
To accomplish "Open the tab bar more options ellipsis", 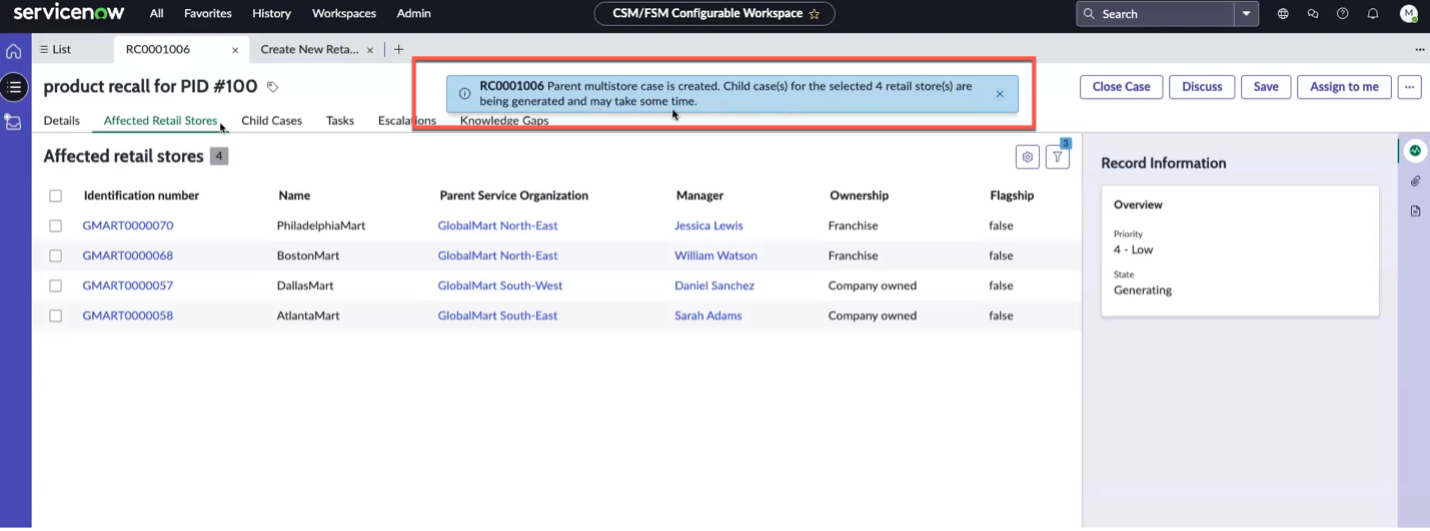I will (1419, 49).
